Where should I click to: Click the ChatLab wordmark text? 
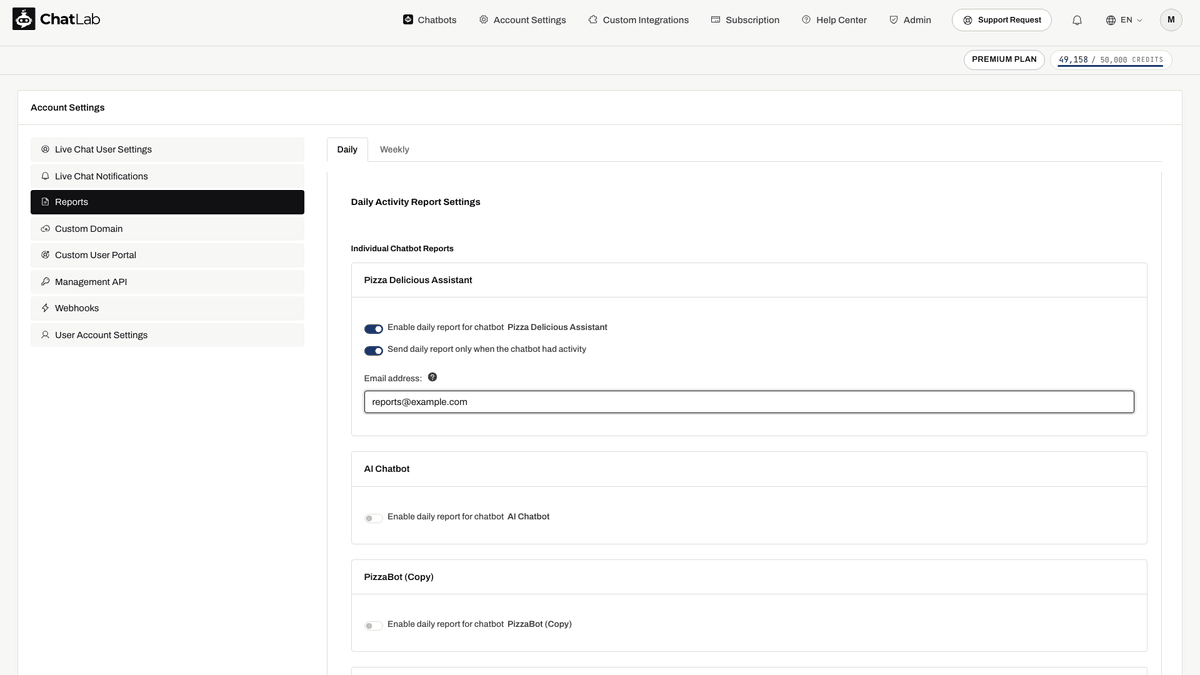click(x=70, y=19)
